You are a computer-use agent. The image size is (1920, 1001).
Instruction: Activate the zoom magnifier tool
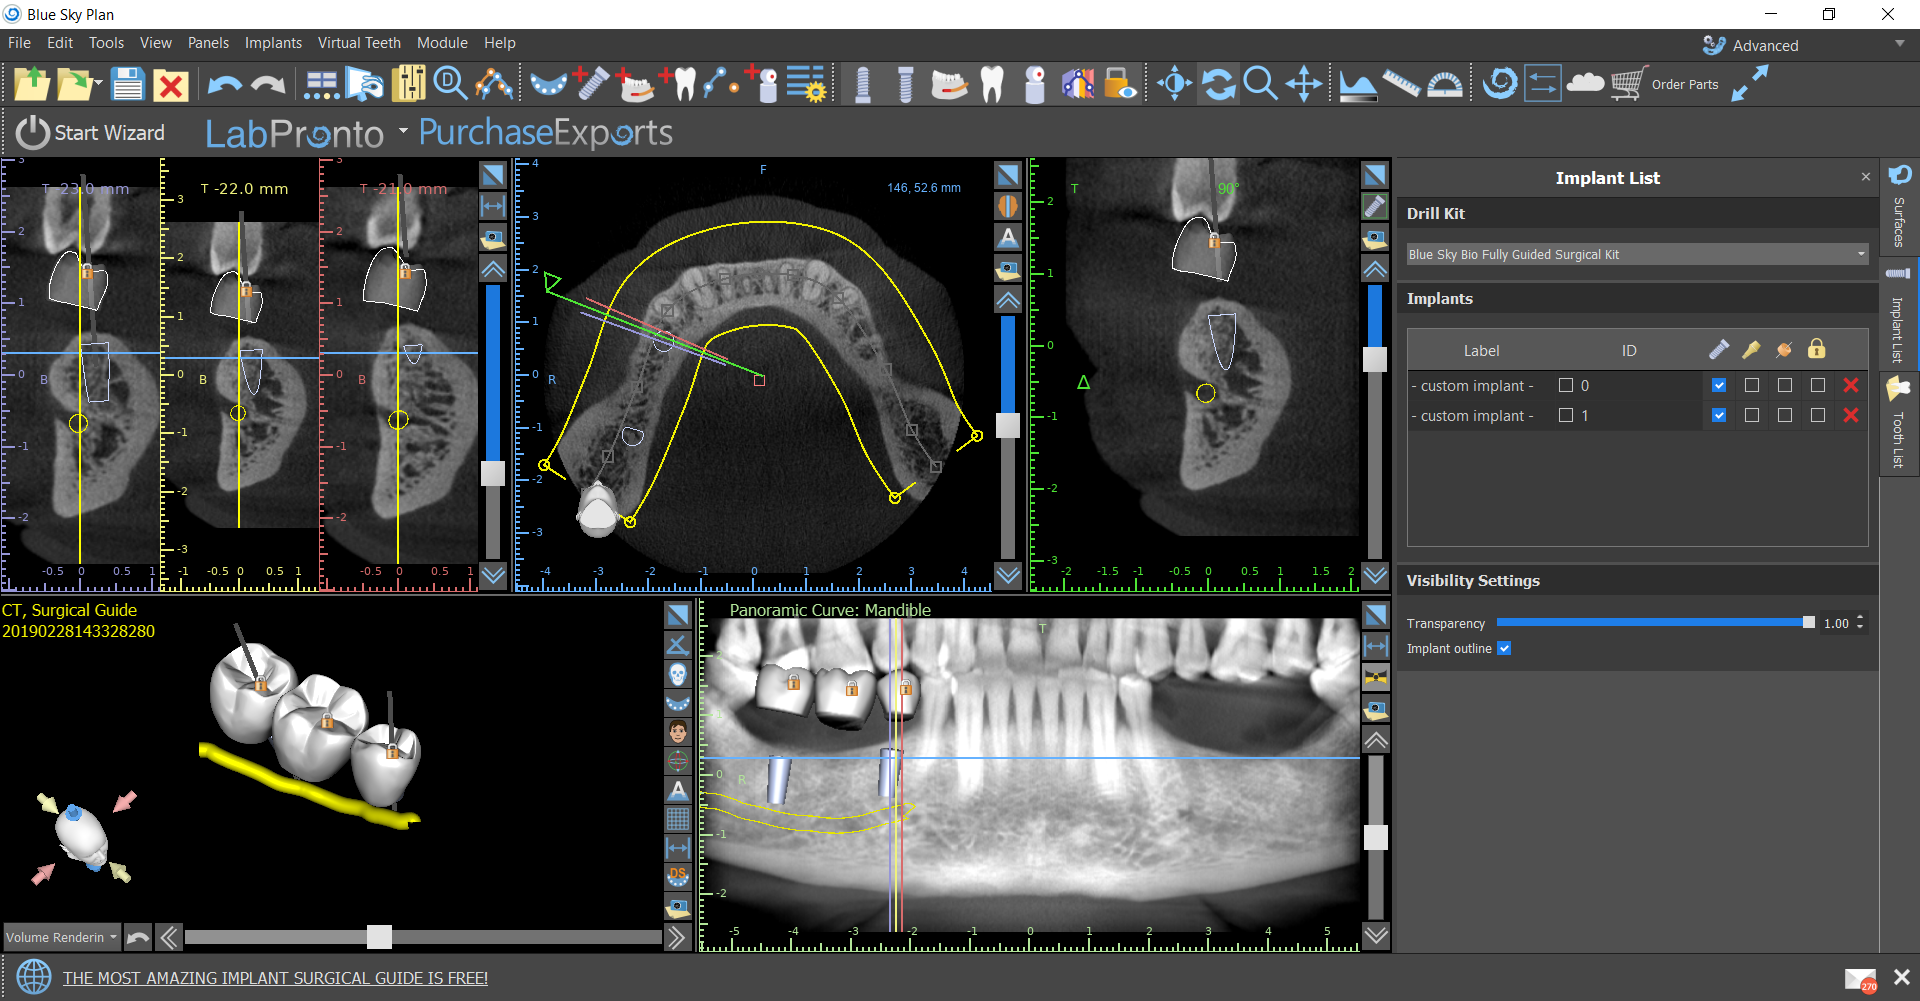tap(1260, 84)
